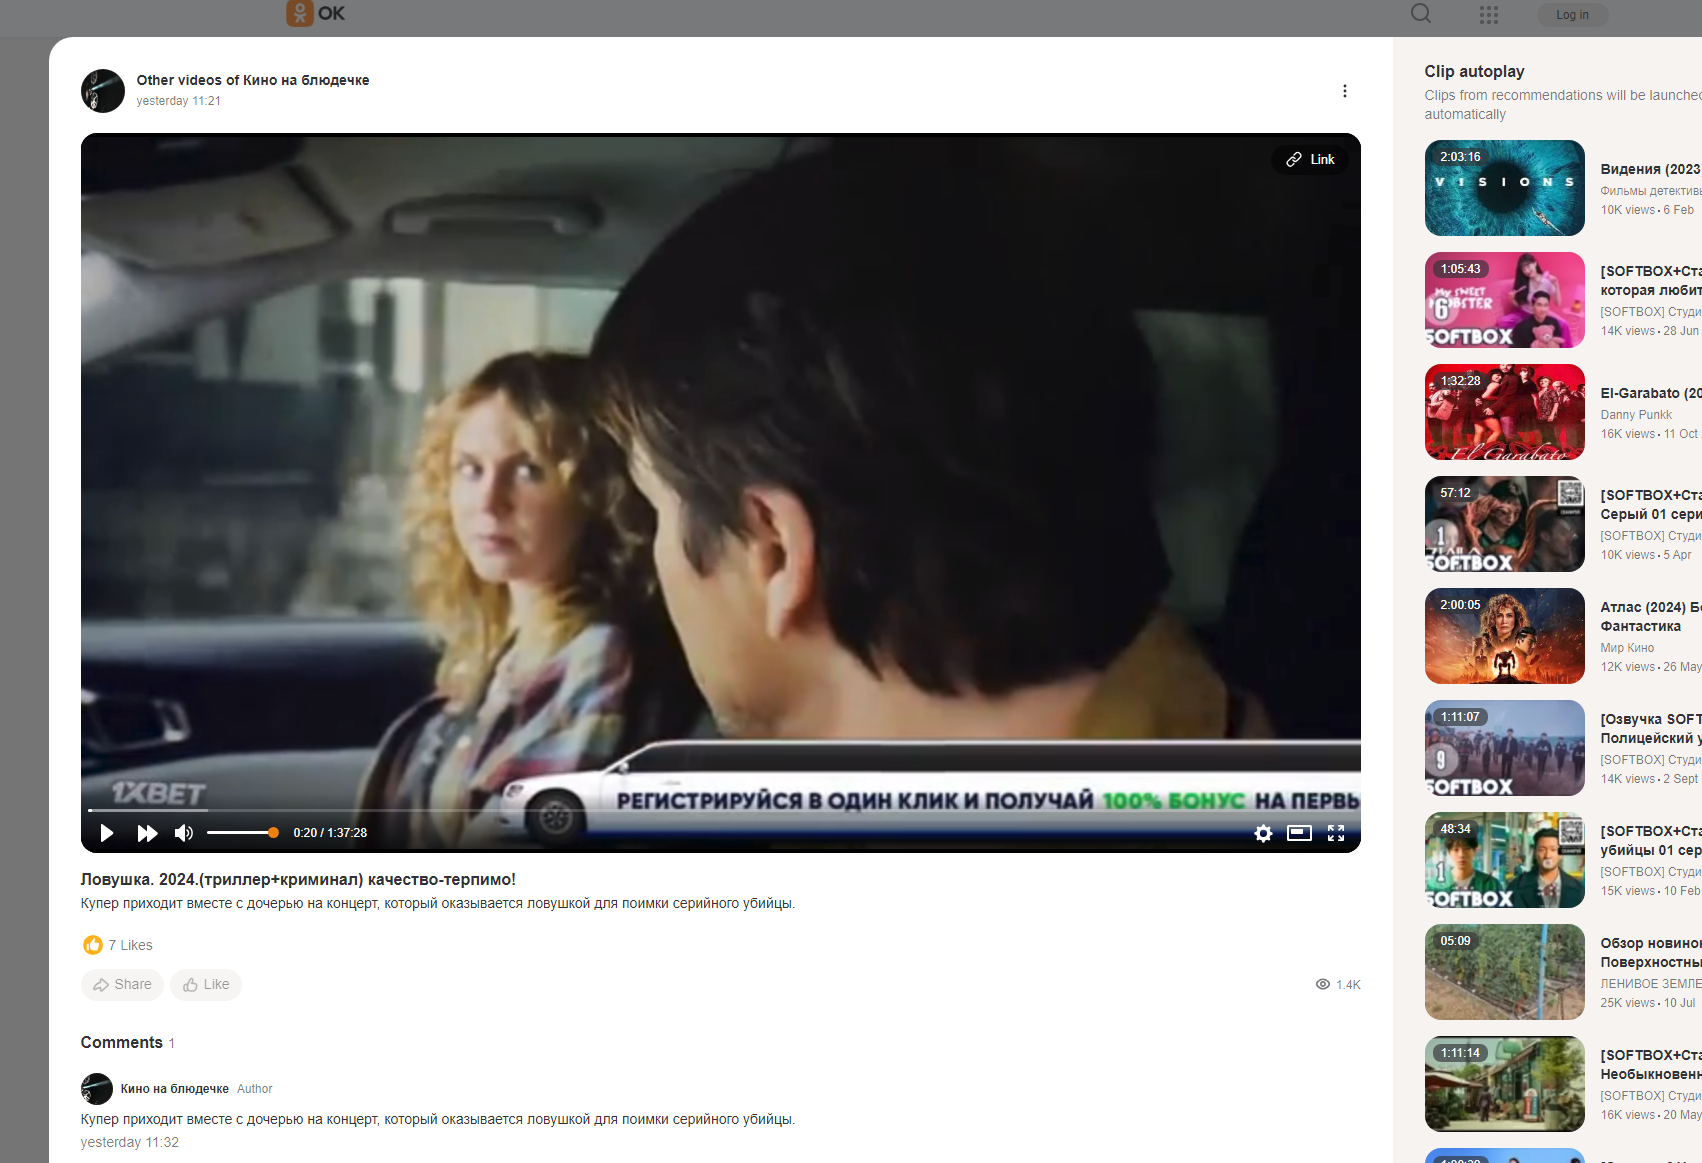Skip to the next video
The width and height of the screenshot is (1702, 1163).
coord(147,833)
